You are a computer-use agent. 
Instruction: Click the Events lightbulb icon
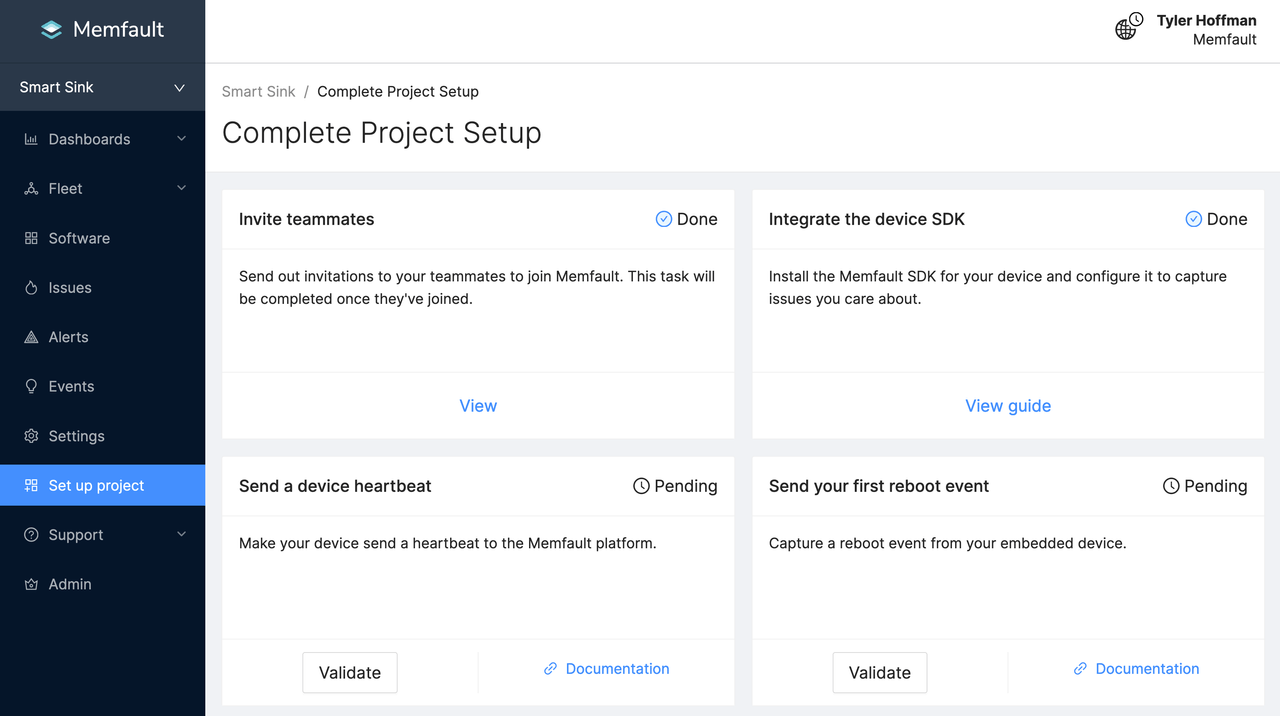tap(31, 387)
